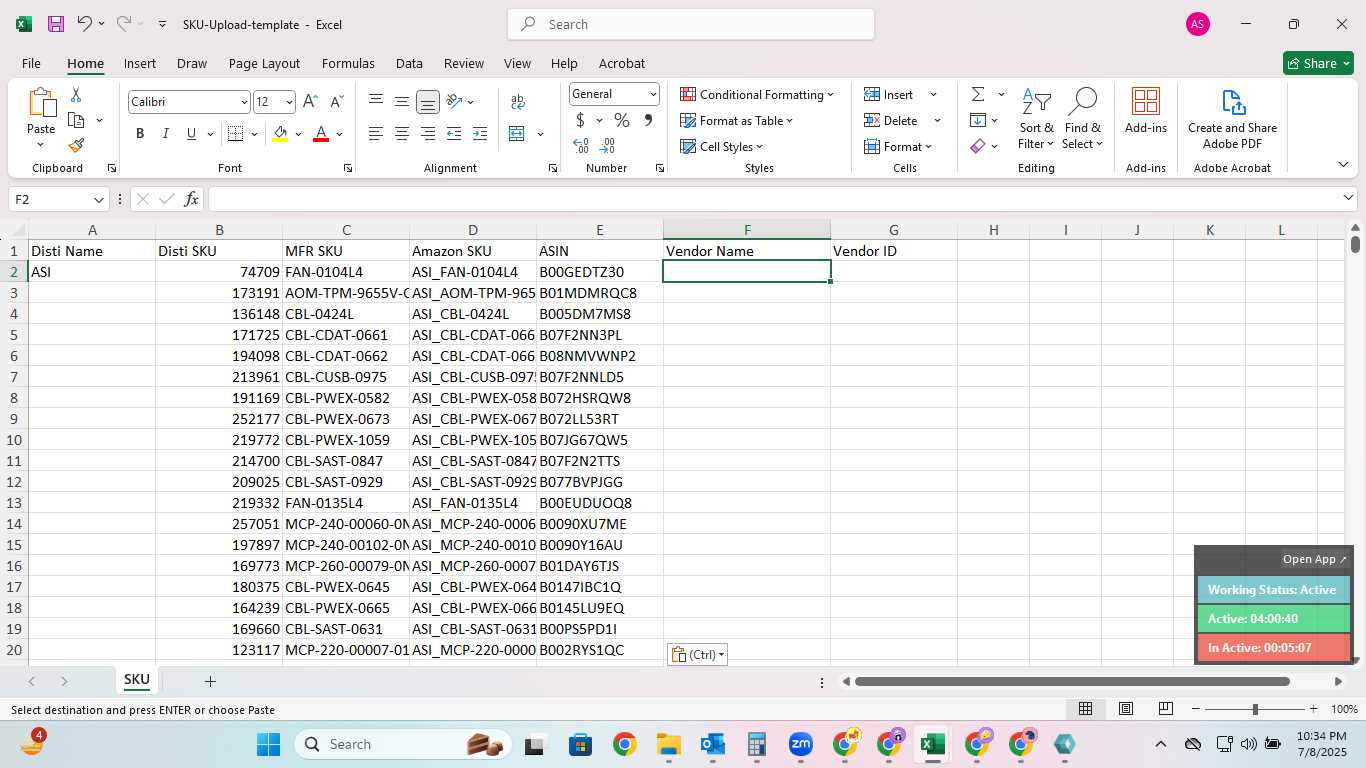Image resolution: width=1366 pixels, height=768 pixels.
Task: Collapse the ribbon with the chevron
Action: pyautogui.click(x=1343, y=164)
